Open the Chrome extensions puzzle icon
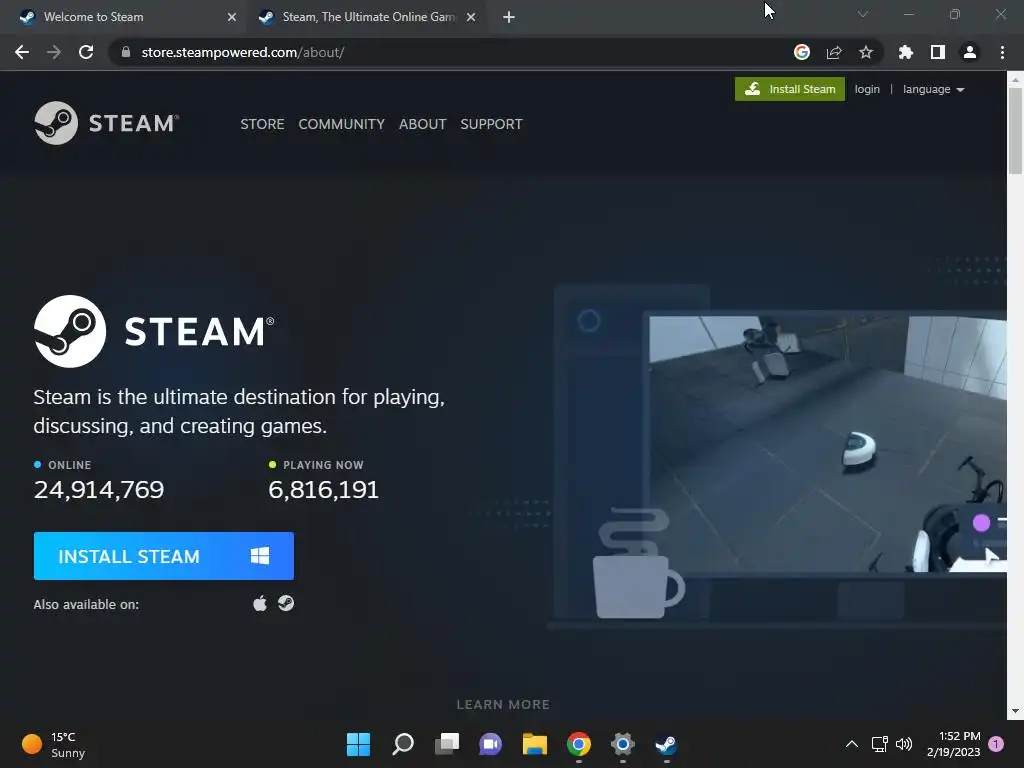The width and height of the screenshot is (1024, 768). pos(906,52)
